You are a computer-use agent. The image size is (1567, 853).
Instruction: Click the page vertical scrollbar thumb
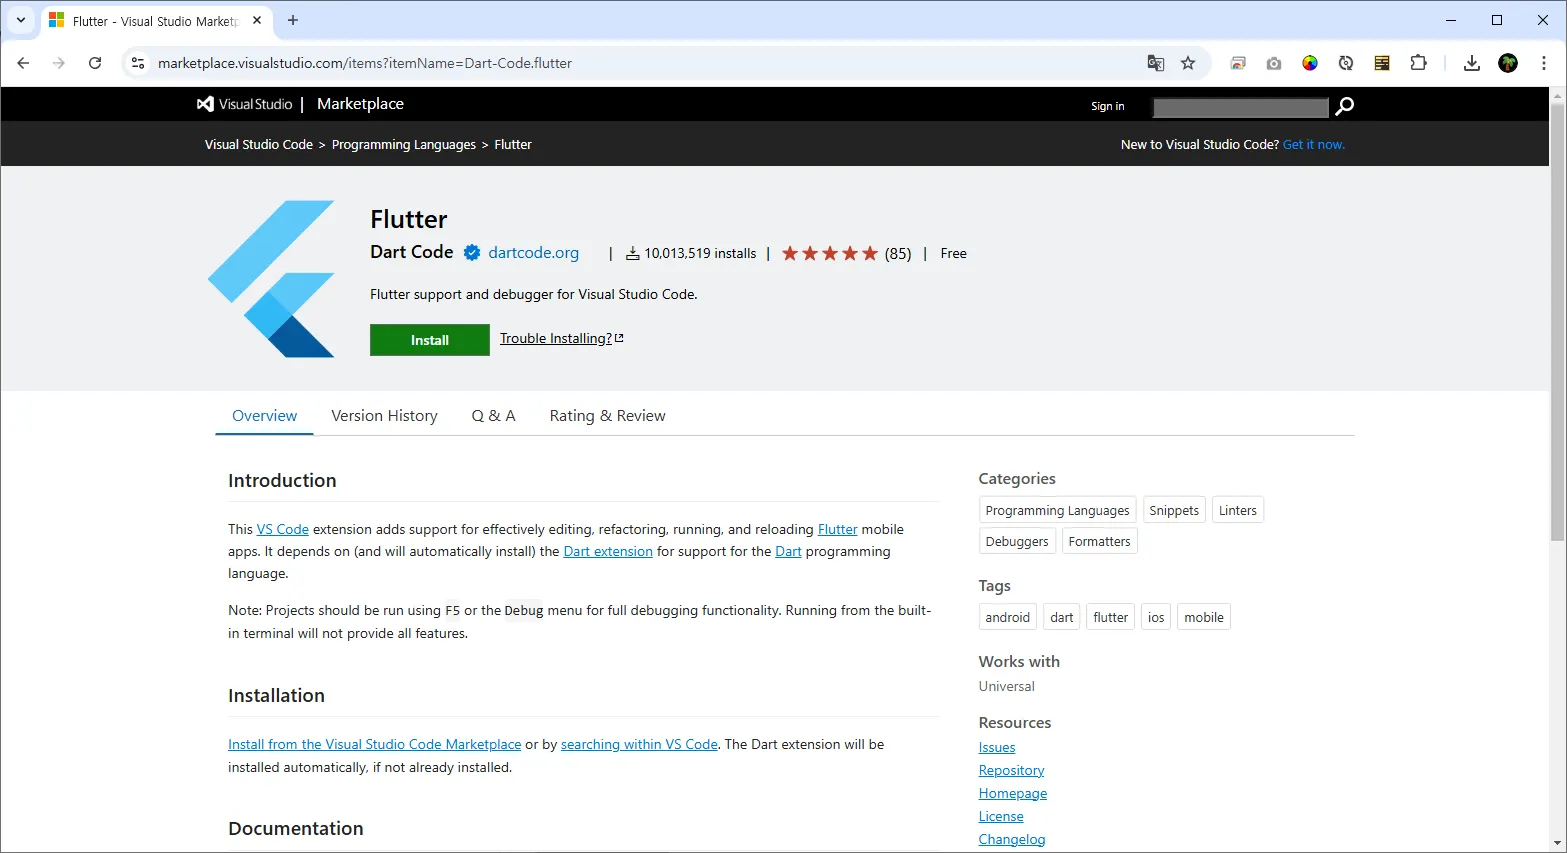[1557, 320]
